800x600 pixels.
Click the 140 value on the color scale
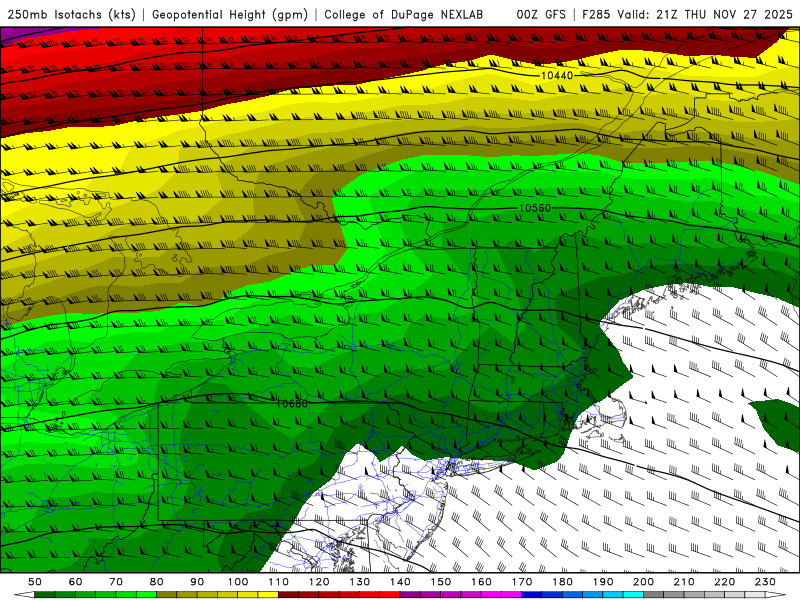click(400, 582)
